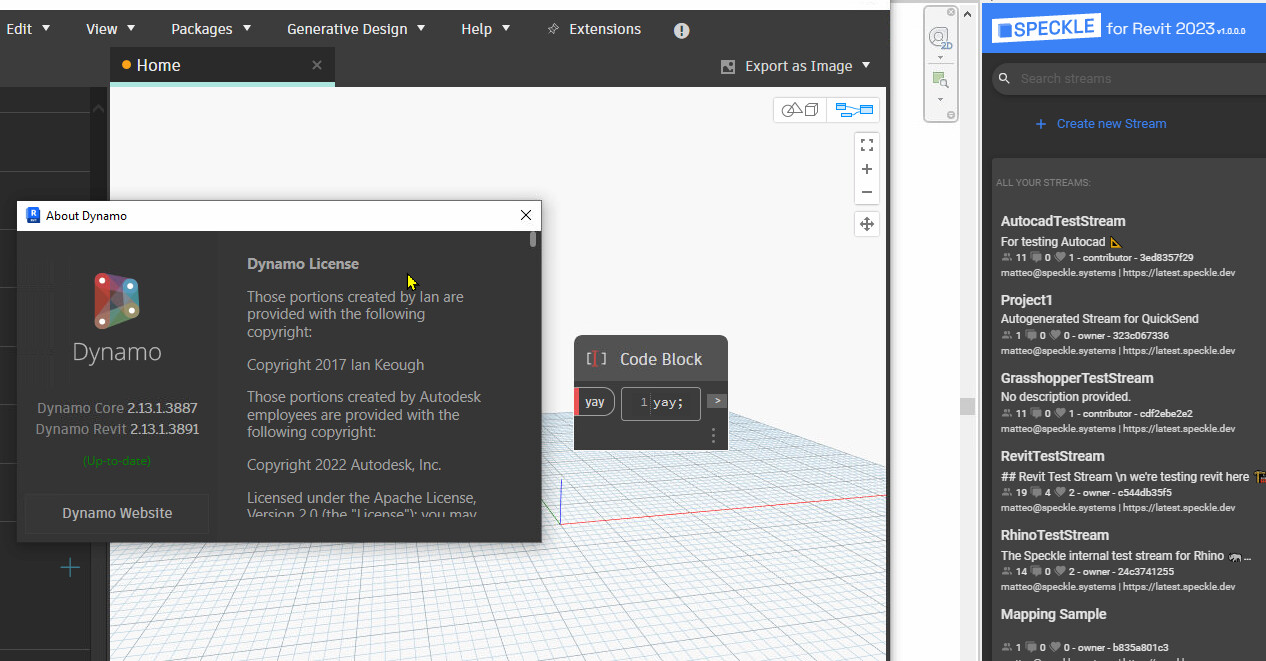This screenshot has height=661, width=1266.
Task: Click the Extensions puzzle icon
Action: point(553,29)
